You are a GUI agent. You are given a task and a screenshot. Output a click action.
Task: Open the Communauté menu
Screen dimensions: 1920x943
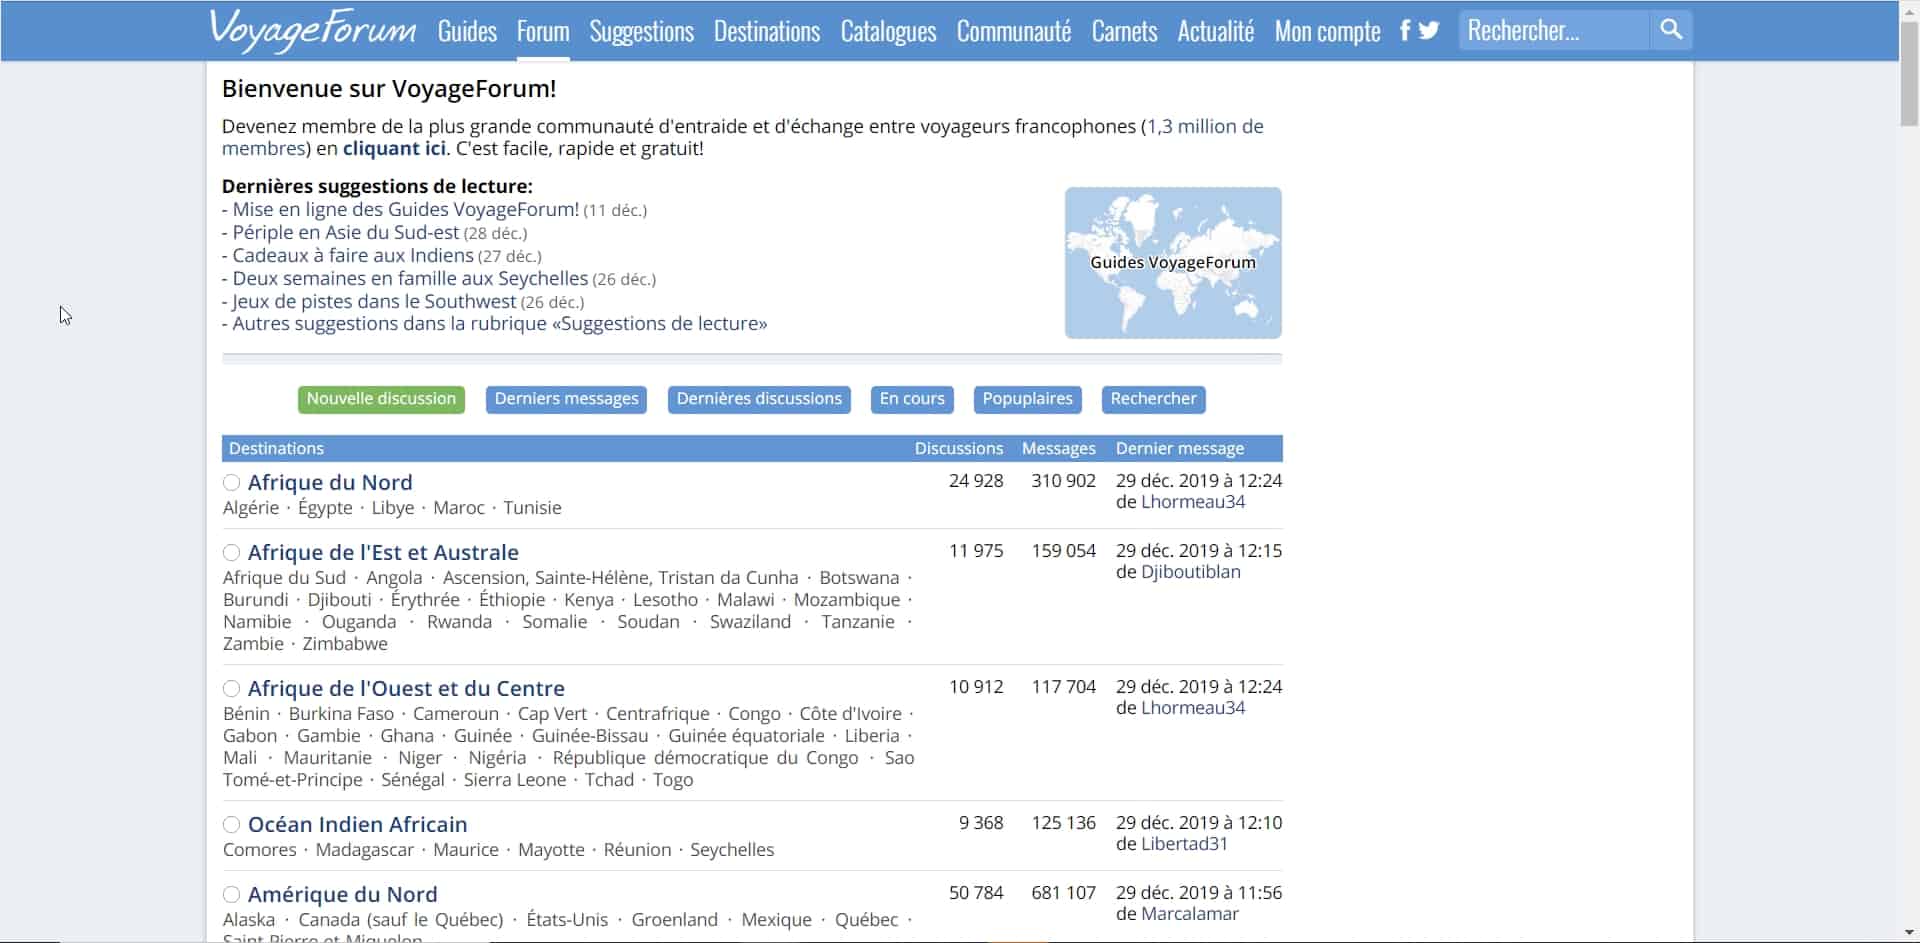[x=1014, y=31]
